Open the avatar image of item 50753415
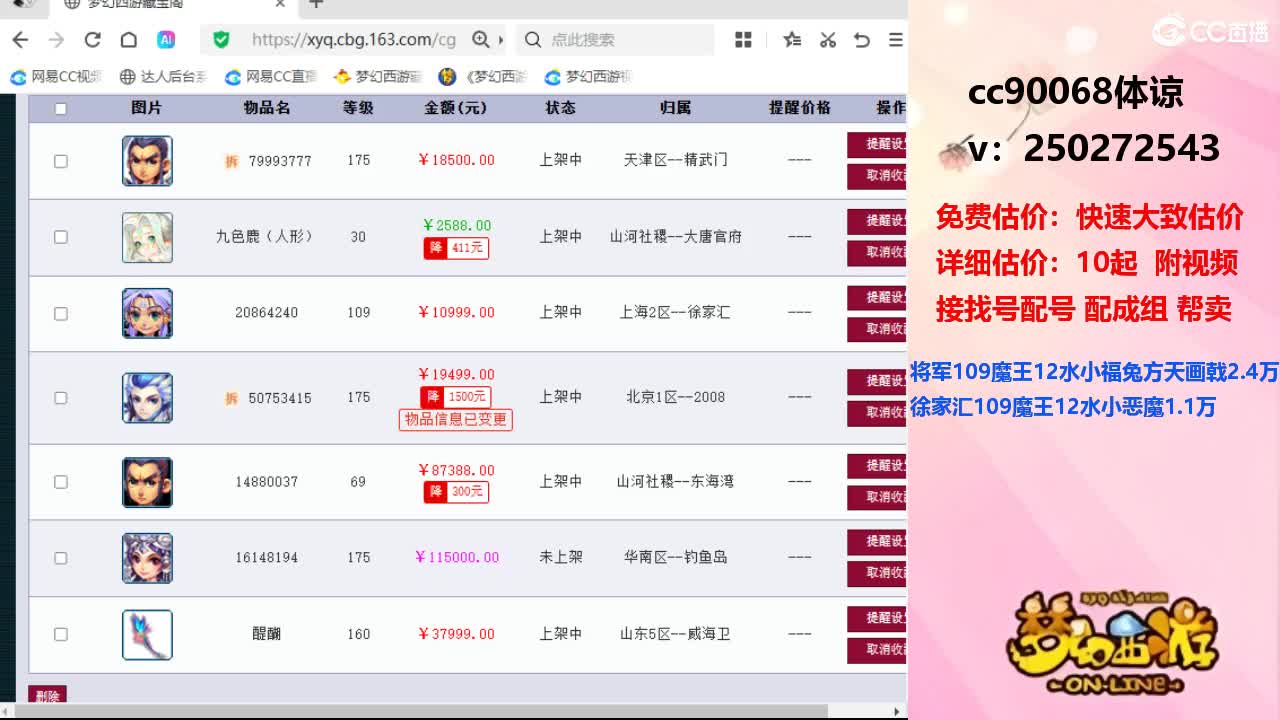This screenshot has height=720, width=1280. point(147,398)
